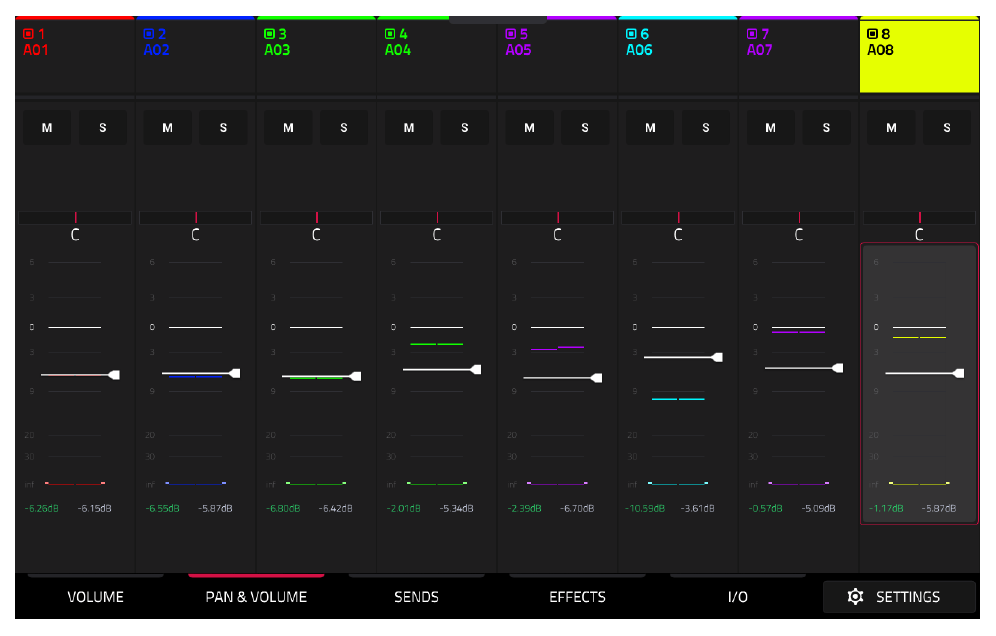Mute channel A01
This screenshot has width=996, height=636.
coord(47,128)
